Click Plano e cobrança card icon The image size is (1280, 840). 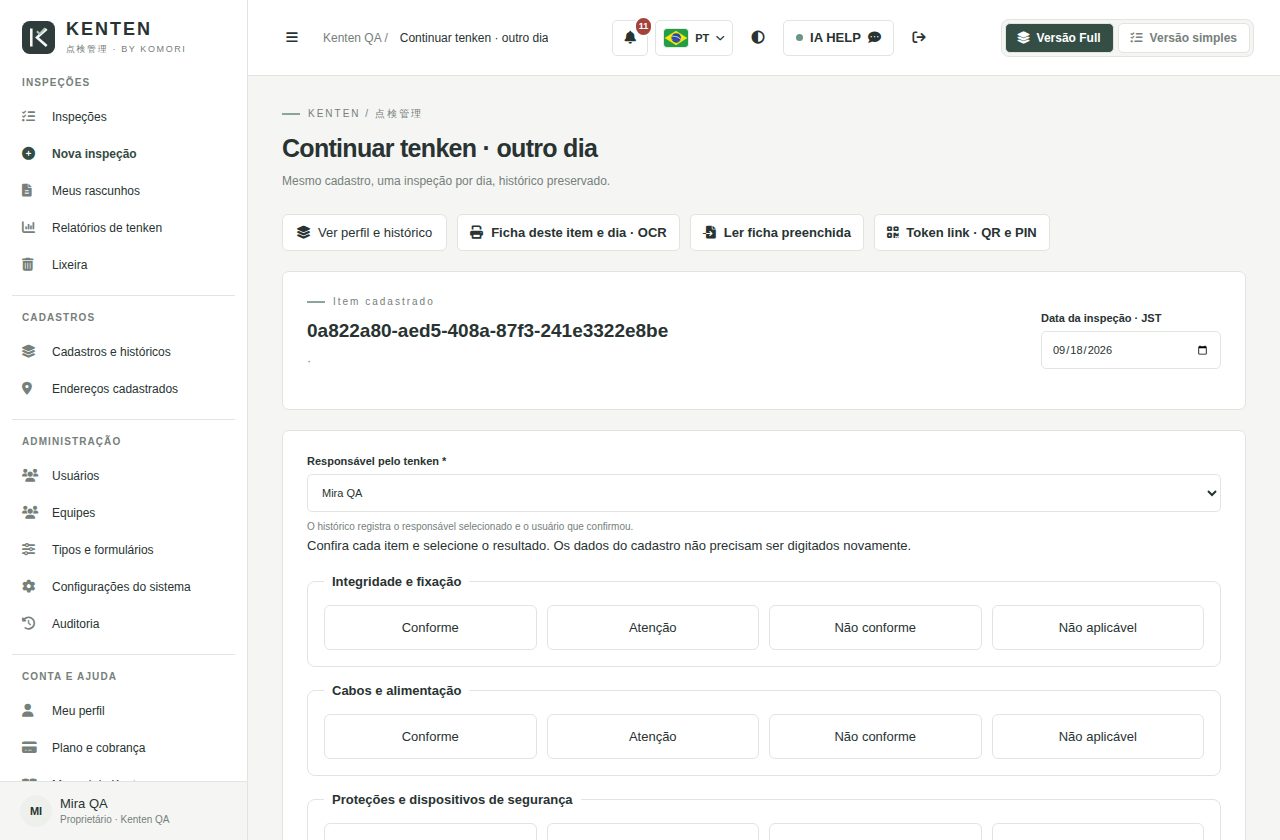(29, 748)
